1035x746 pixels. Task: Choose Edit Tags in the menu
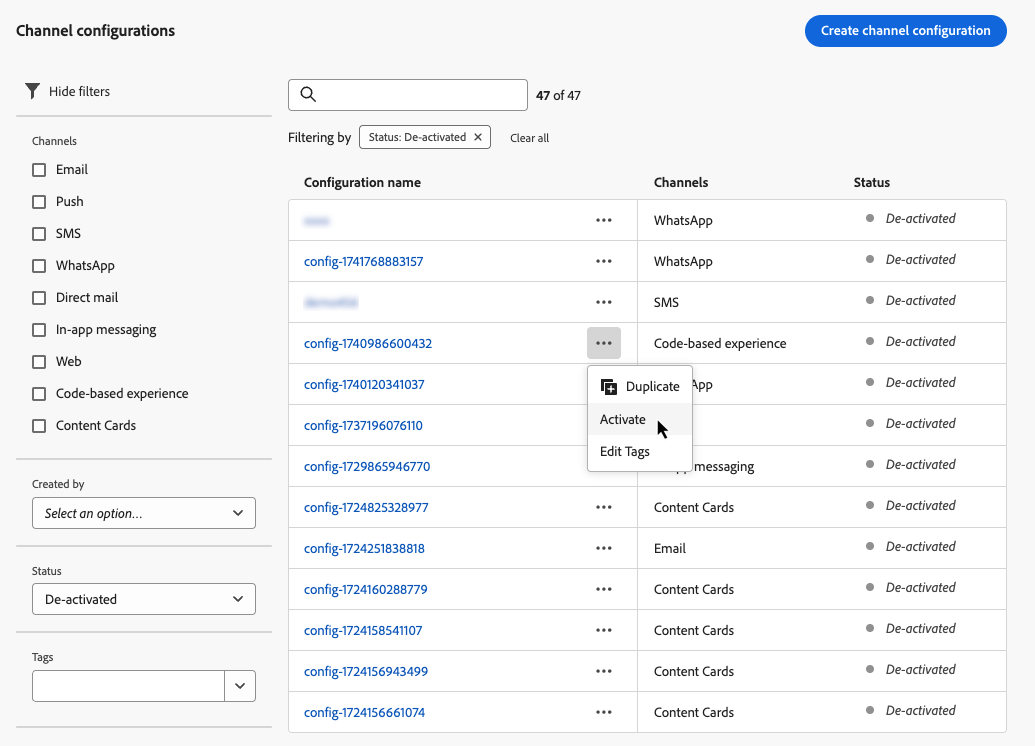(x=625, y=451)
